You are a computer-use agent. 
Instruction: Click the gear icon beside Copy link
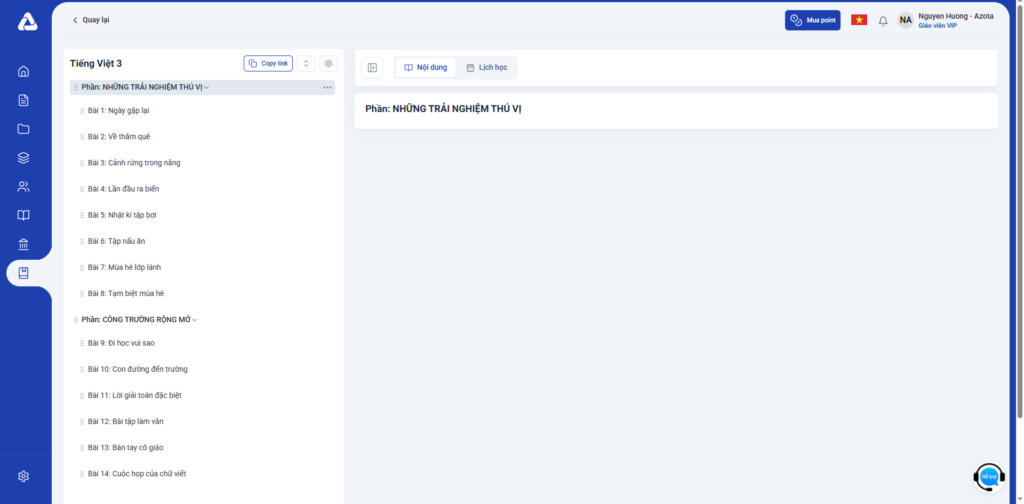(x=328, y=64)
